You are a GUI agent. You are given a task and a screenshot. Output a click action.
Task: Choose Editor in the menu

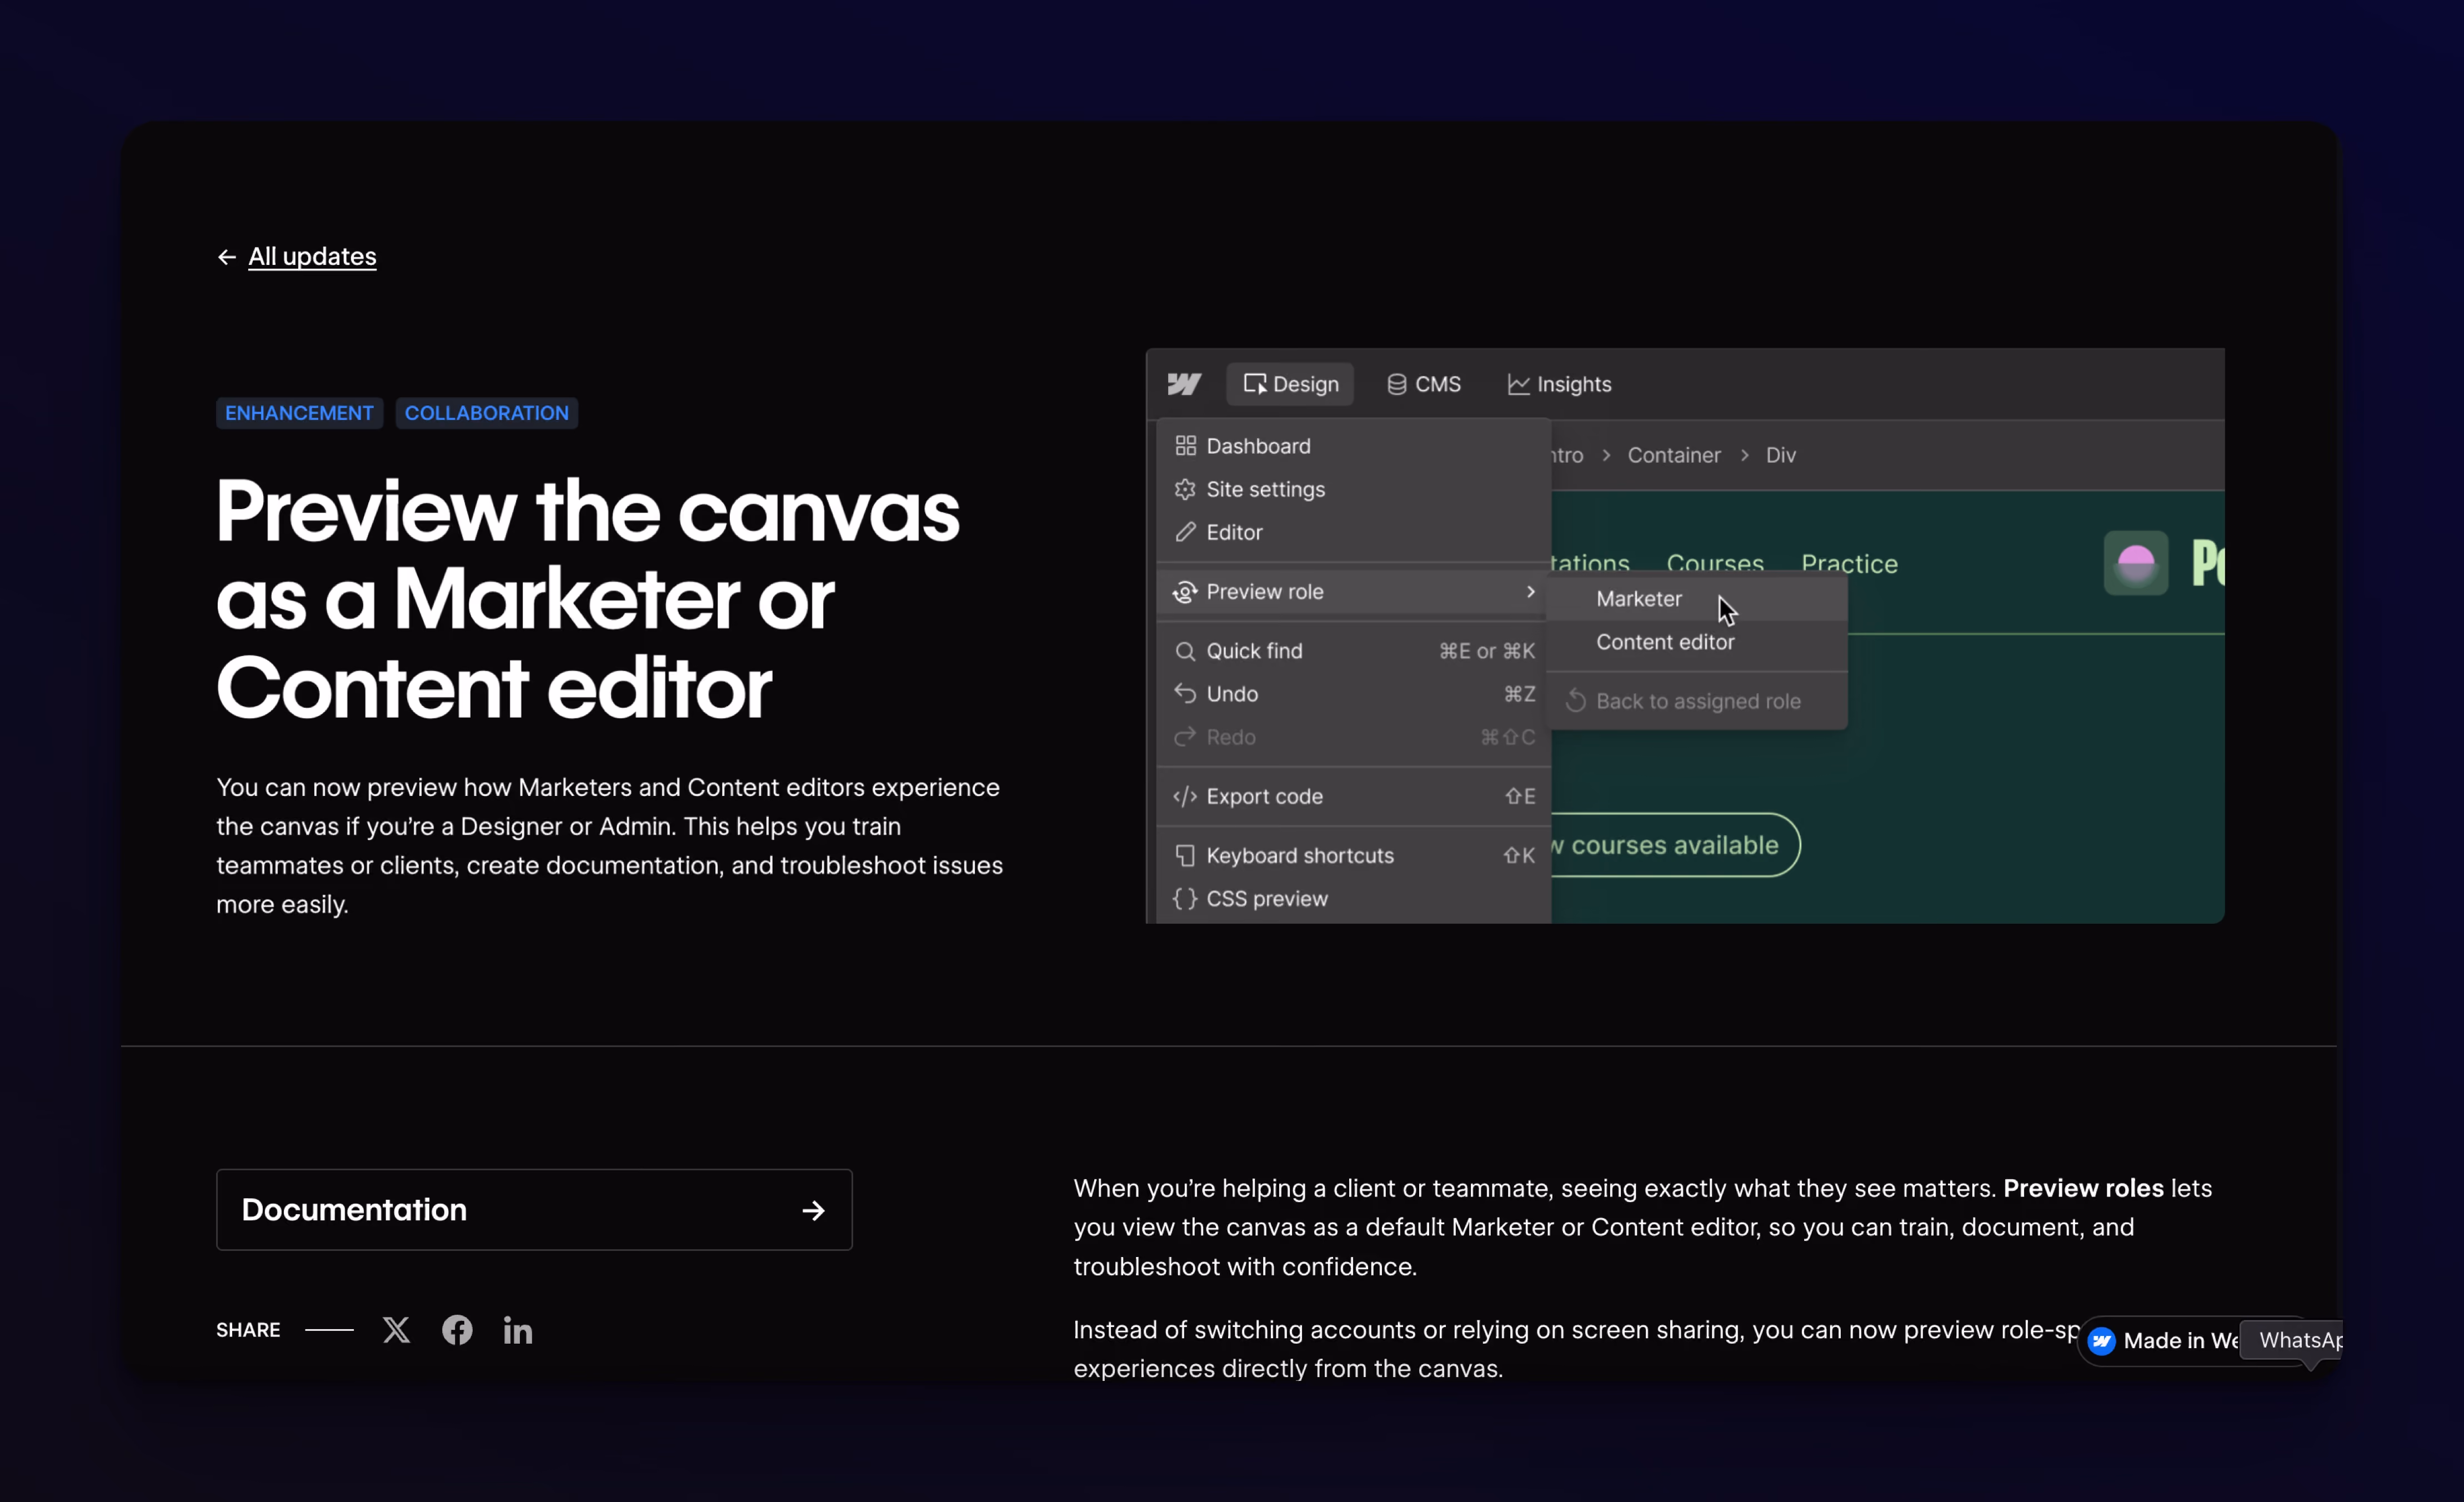coord(1353,532)
